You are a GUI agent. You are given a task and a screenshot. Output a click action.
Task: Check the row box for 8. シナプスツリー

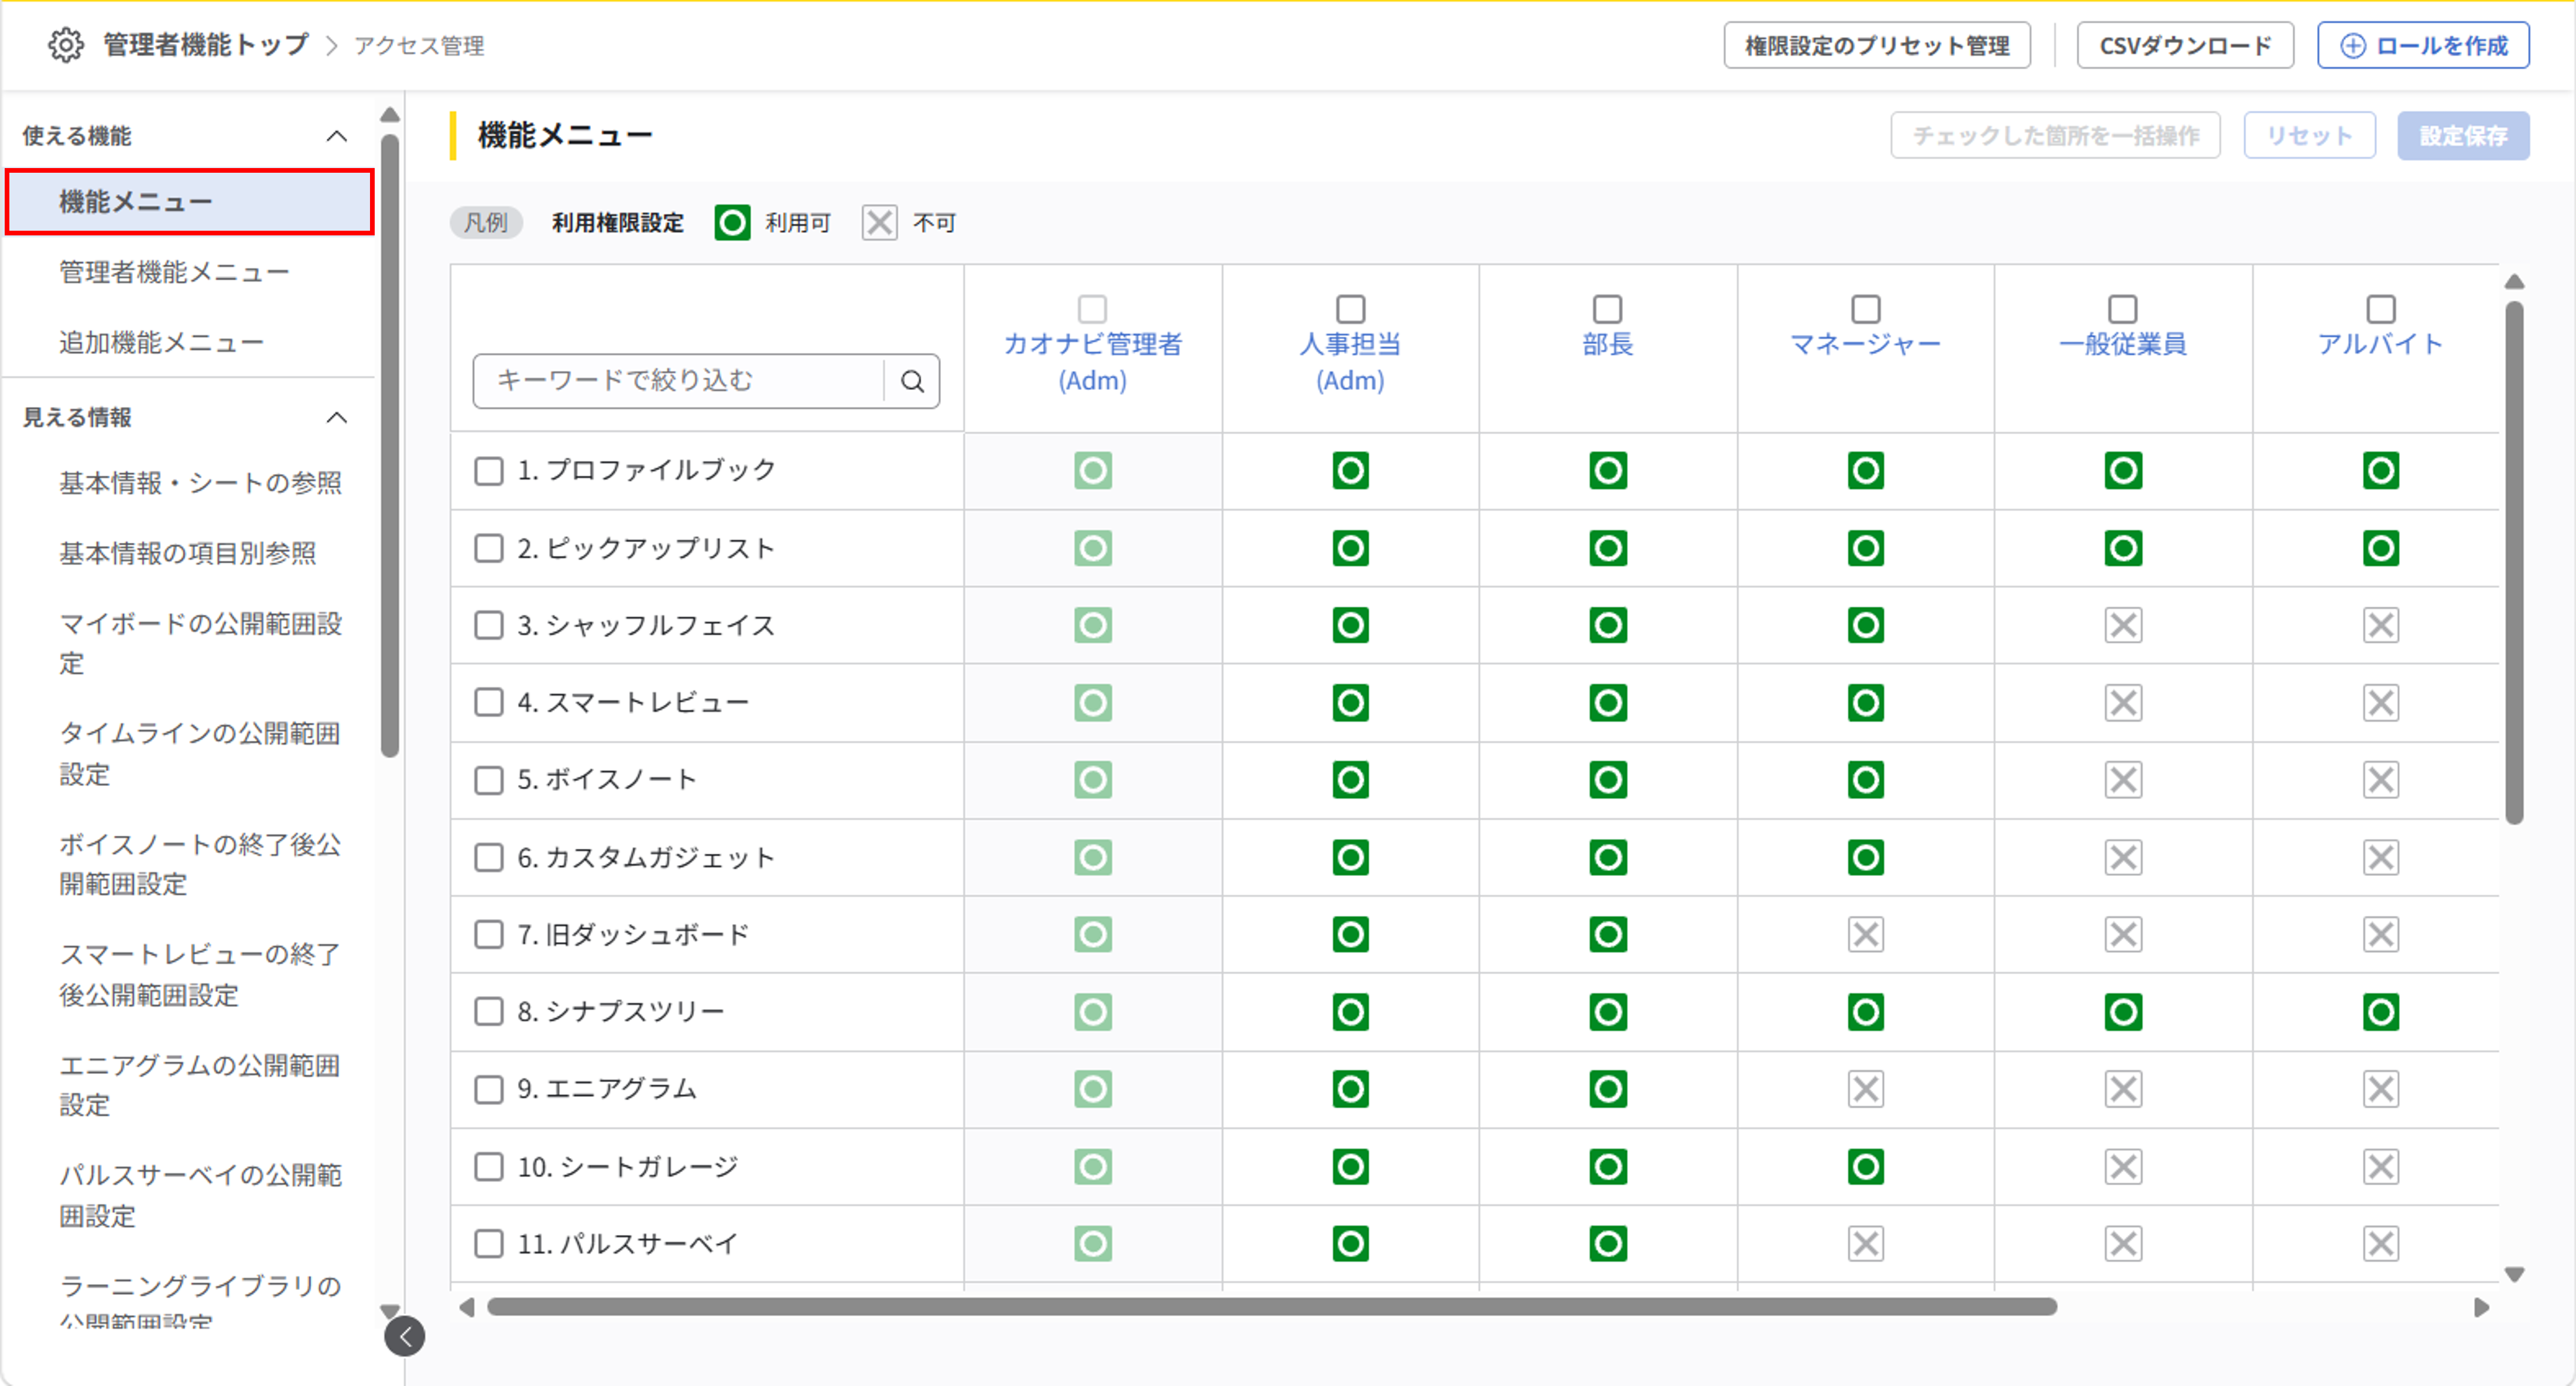point(489,1012)
